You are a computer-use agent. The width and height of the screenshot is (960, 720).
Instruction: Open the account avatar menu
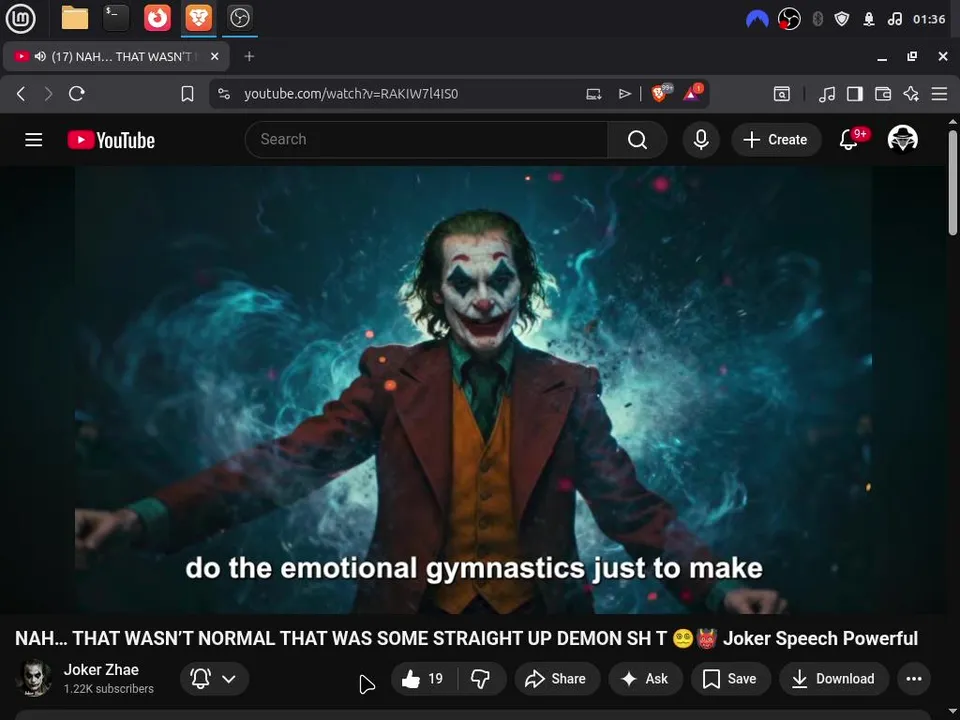[x=902, y=139]
